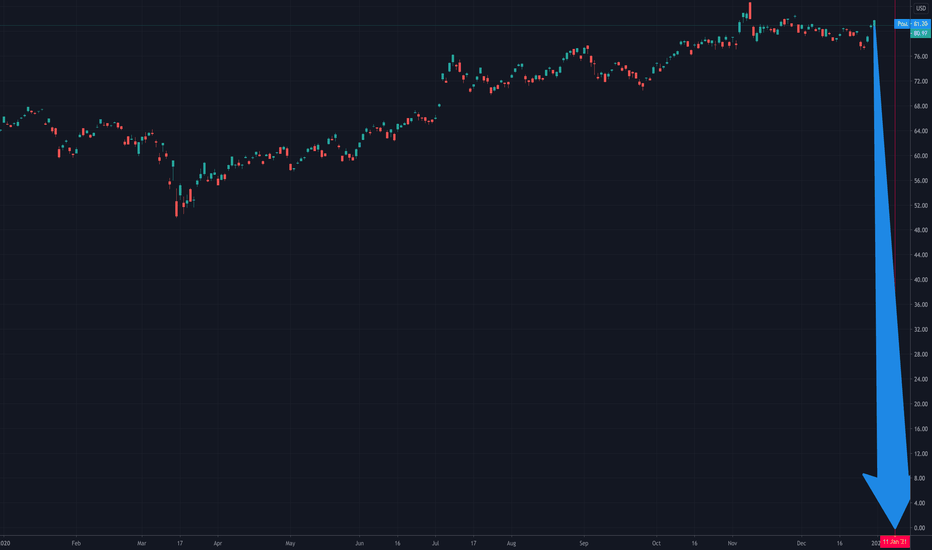Click the 17 label between Jul and Aug
Image resolution: width=932 pixels, height=550 pixels.
[473, 543]
